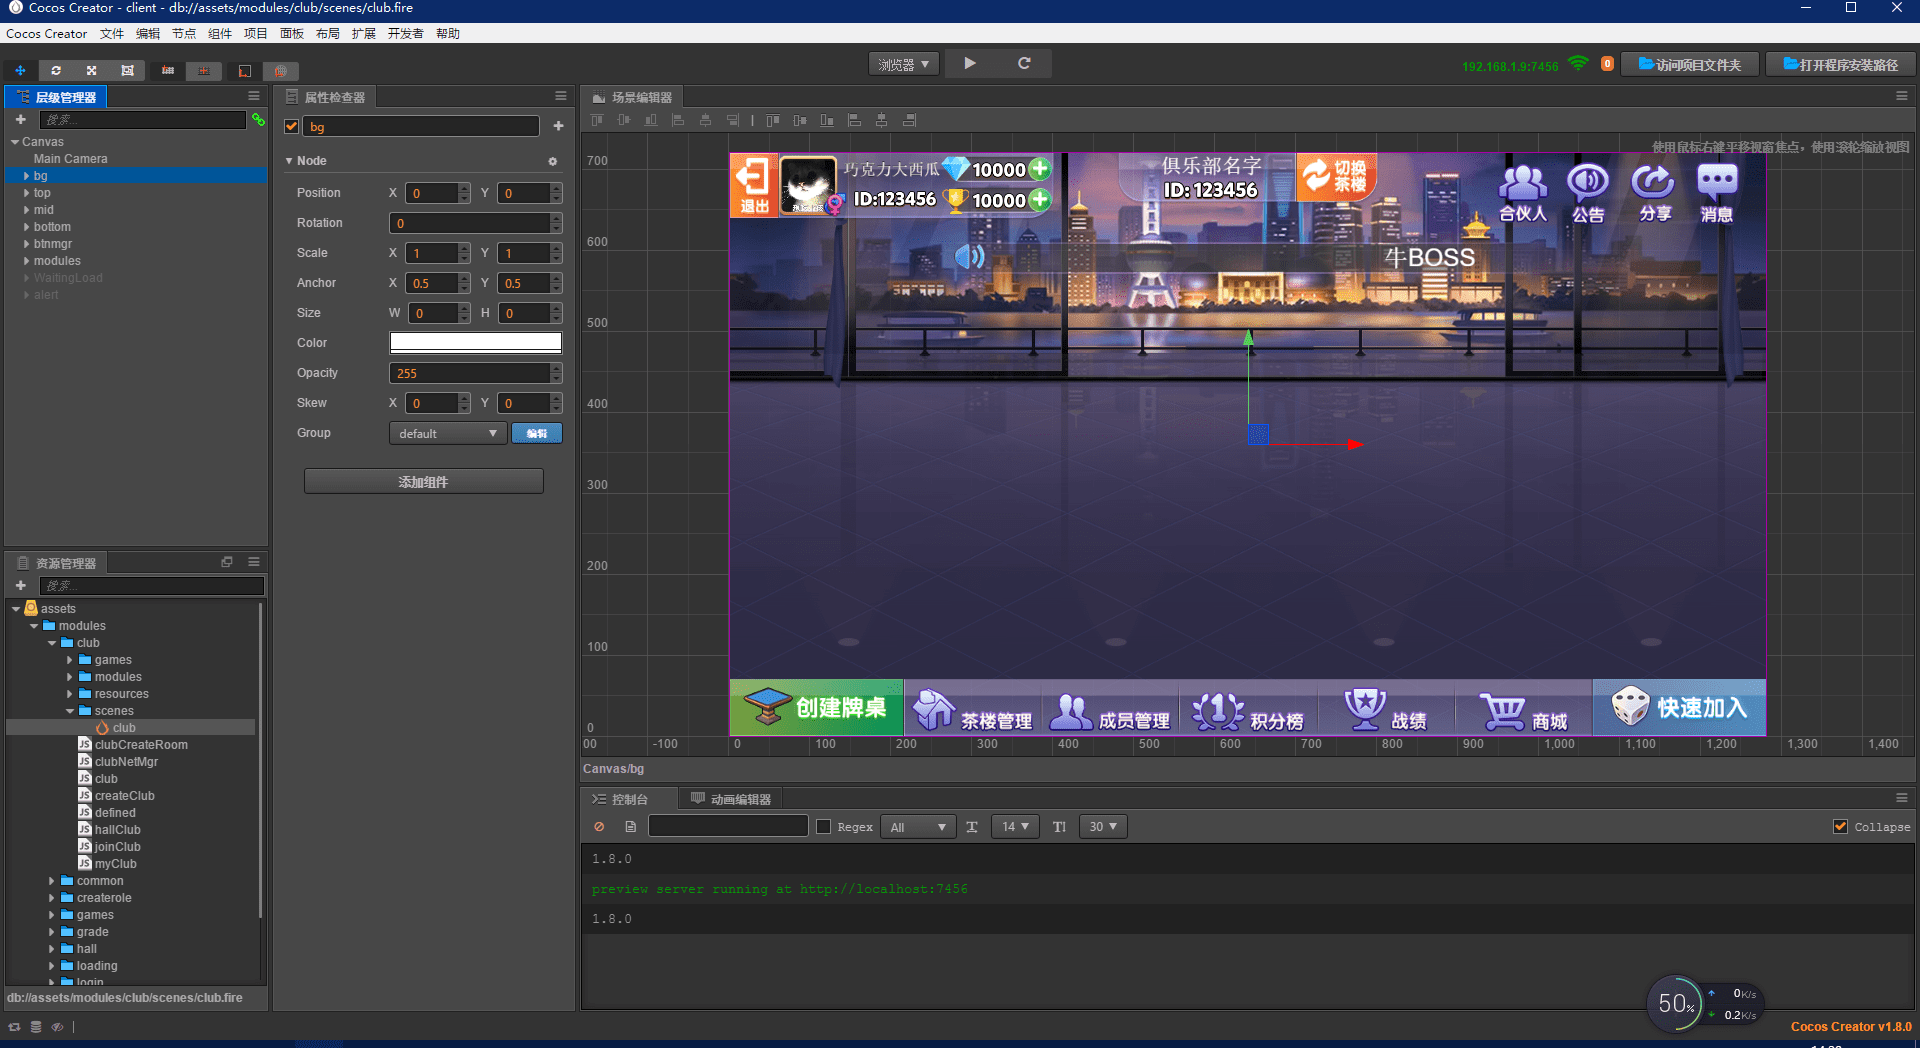This screenshot has height=1048, width=1920.
Task: Open the browser preview platform dropdown
Action: tap(903, 64)
